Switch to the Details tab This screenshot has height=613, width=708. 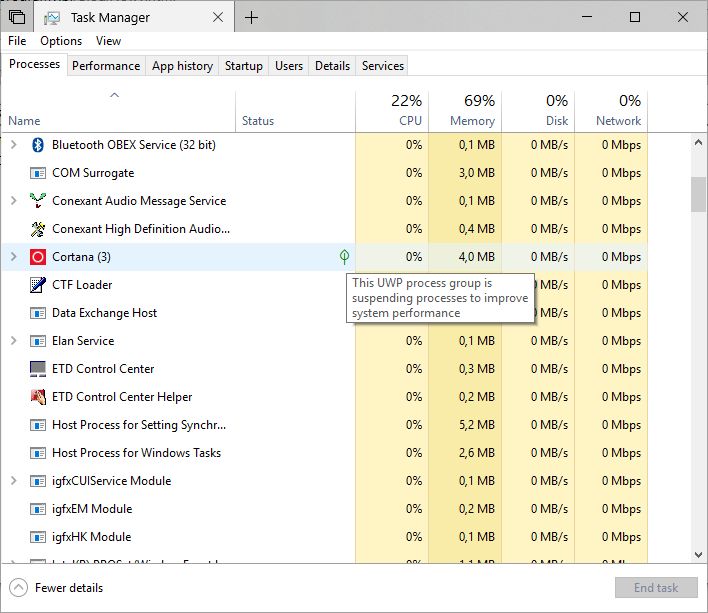point(332,66)
